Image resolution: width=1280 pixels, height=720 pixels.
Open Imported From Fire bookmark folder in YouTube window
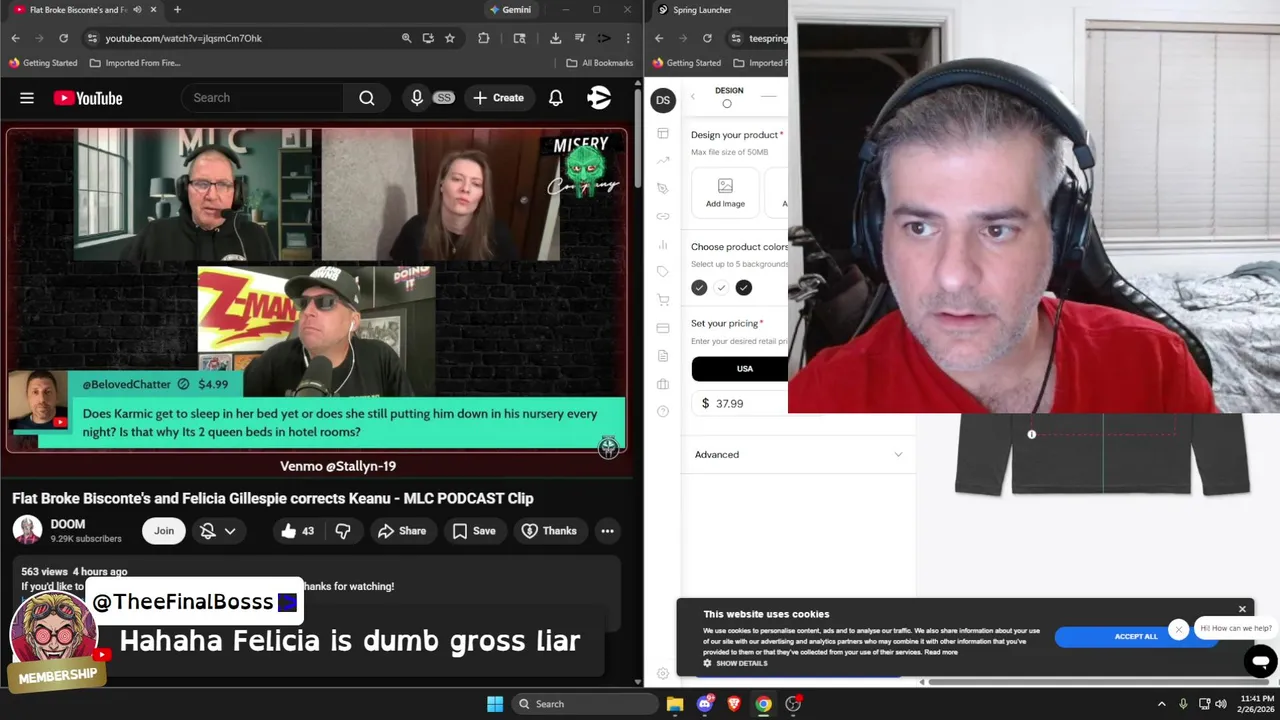[x=135, y=63]
